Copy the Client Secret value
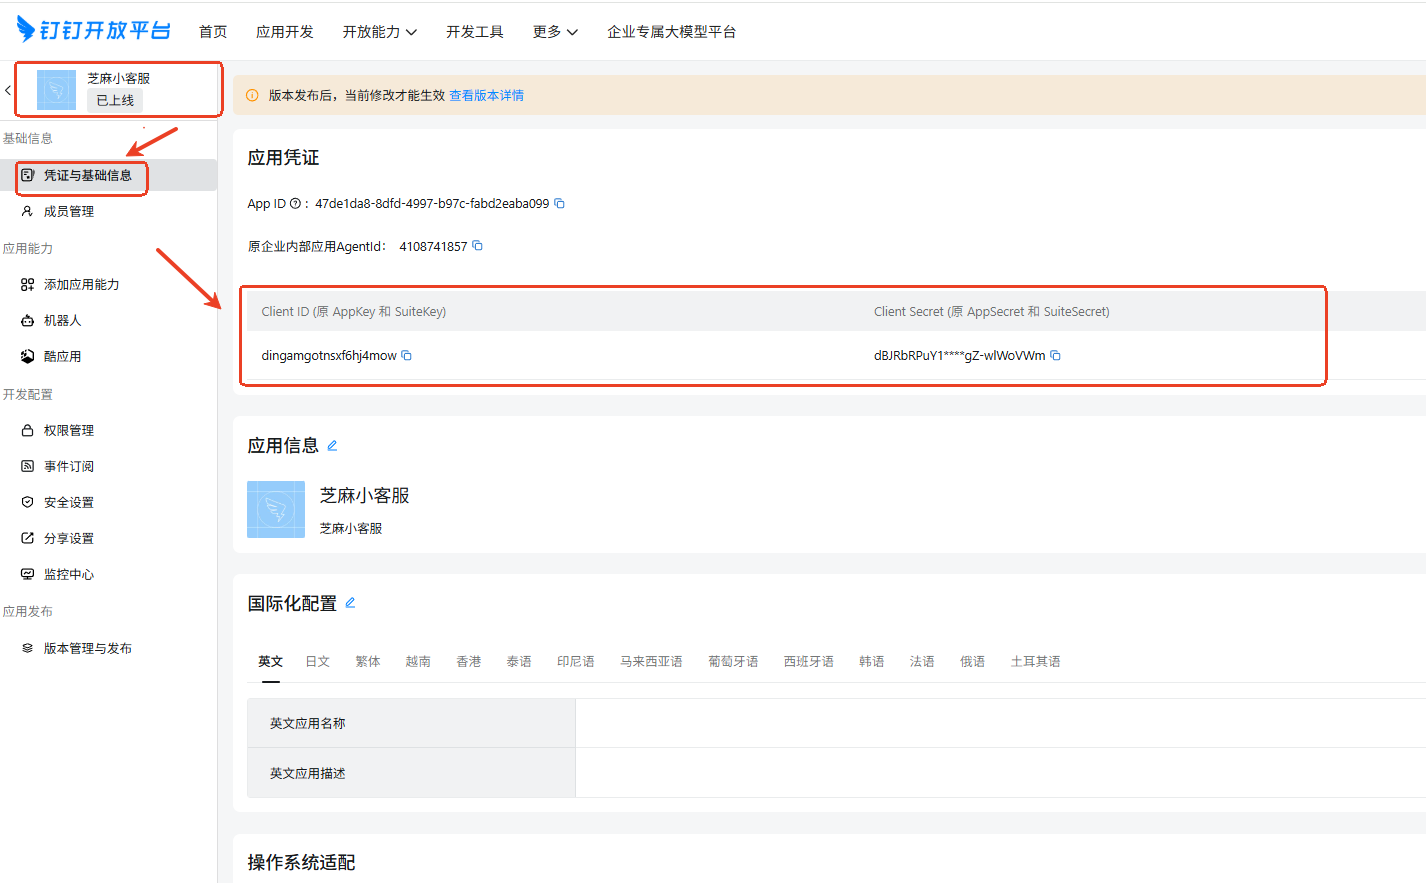This screenshot has width=1426, height=883. coord(1055,355)
